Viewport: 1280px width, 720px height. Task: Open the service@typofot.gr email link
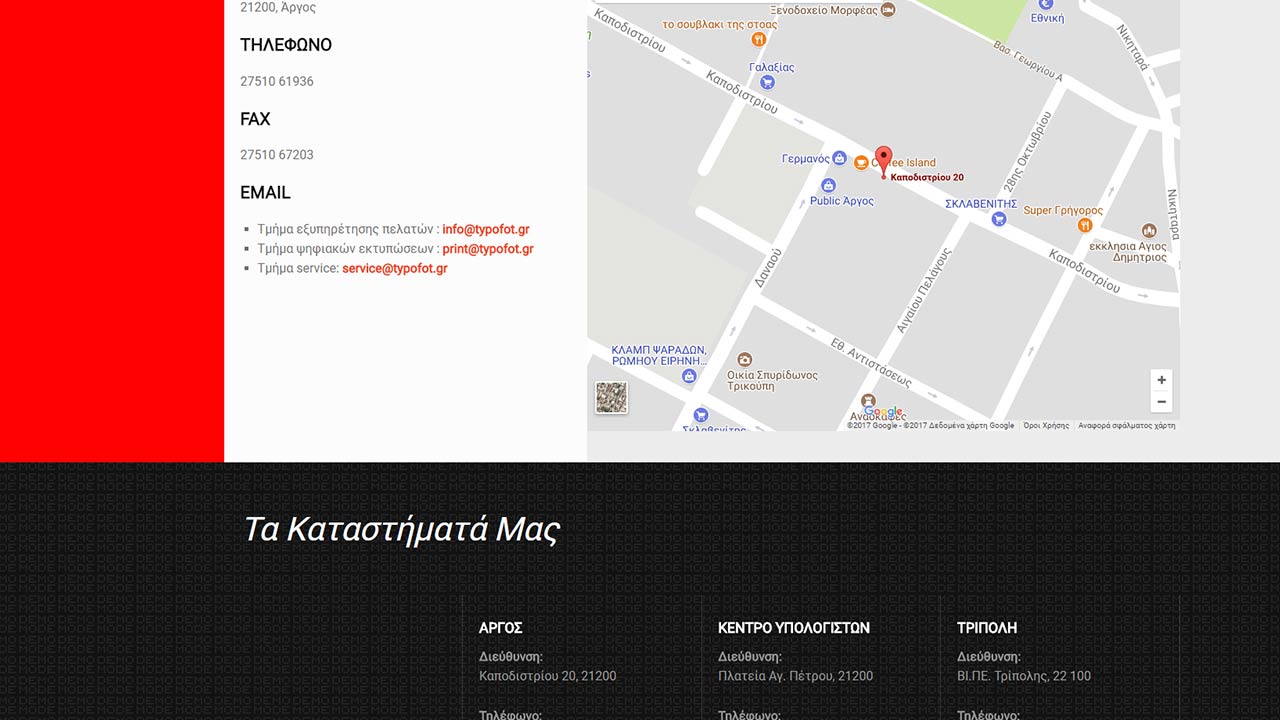tap(394, 268)
